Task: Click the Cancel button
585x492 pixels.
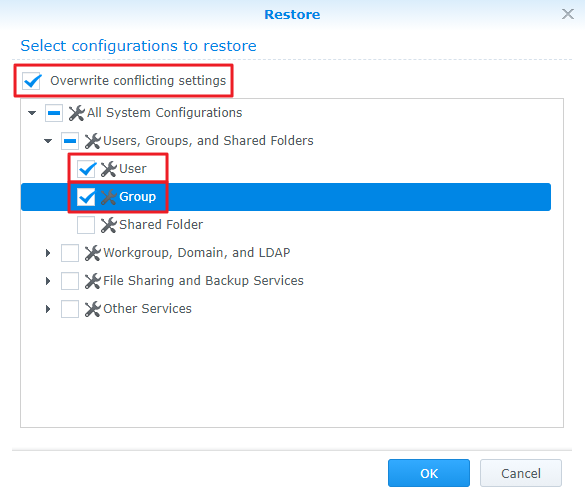Action: 520,473
